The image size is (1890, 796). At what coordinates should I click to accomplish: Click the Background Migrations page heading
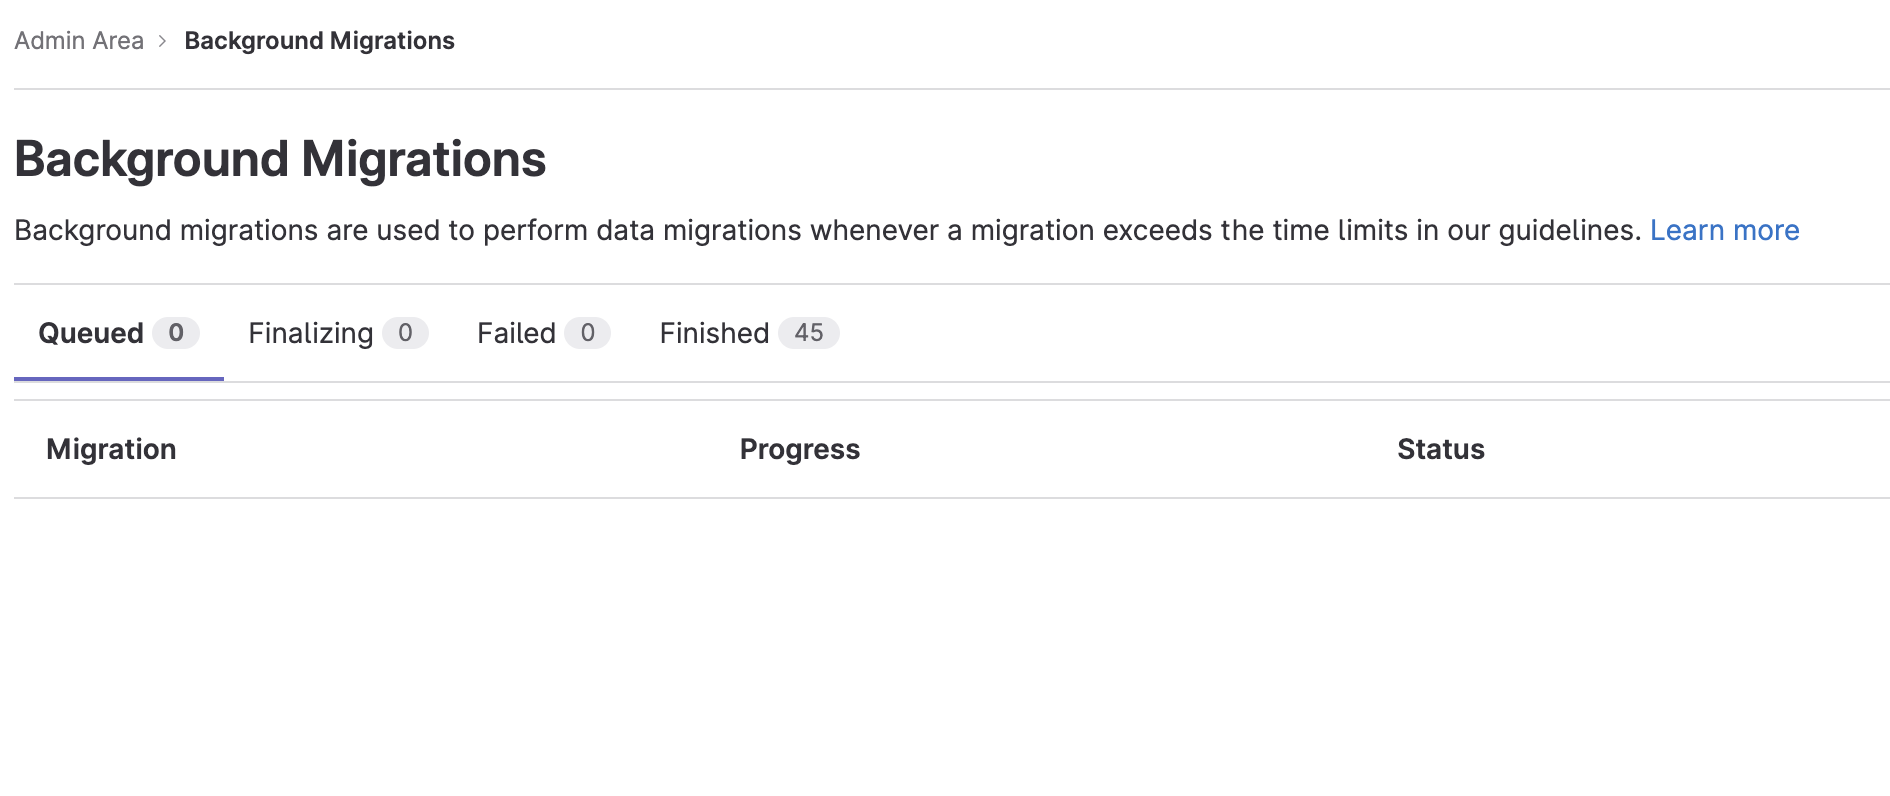tap(280, 158)
